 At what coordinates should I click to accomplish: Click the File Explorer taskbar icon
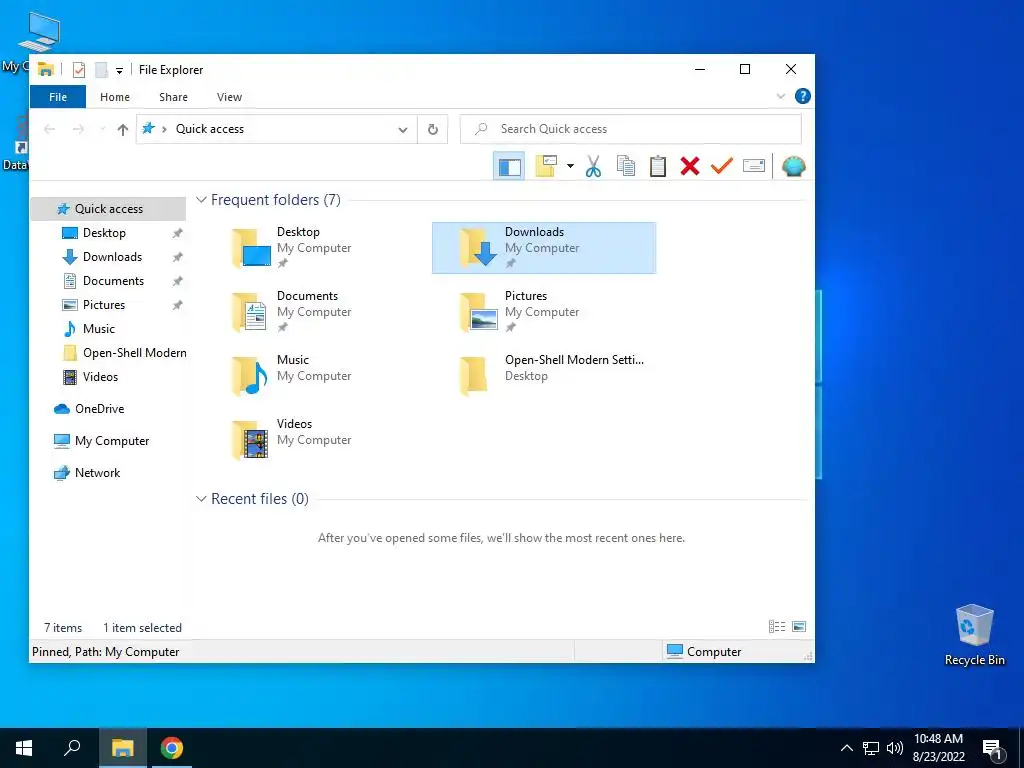(122, 748)
